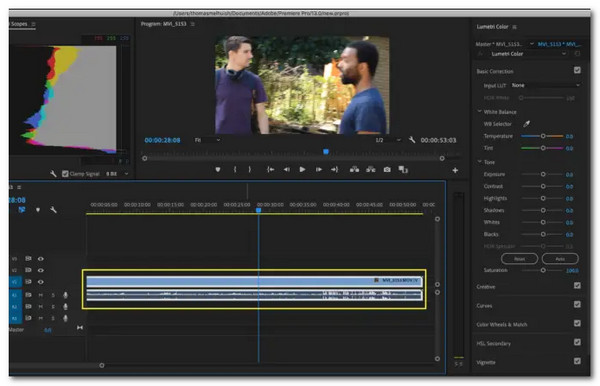Open the scopes bit depth dropdown
The width and height of the screenshot is (600, 386).
pyautogui.click(x=117, y=174)
